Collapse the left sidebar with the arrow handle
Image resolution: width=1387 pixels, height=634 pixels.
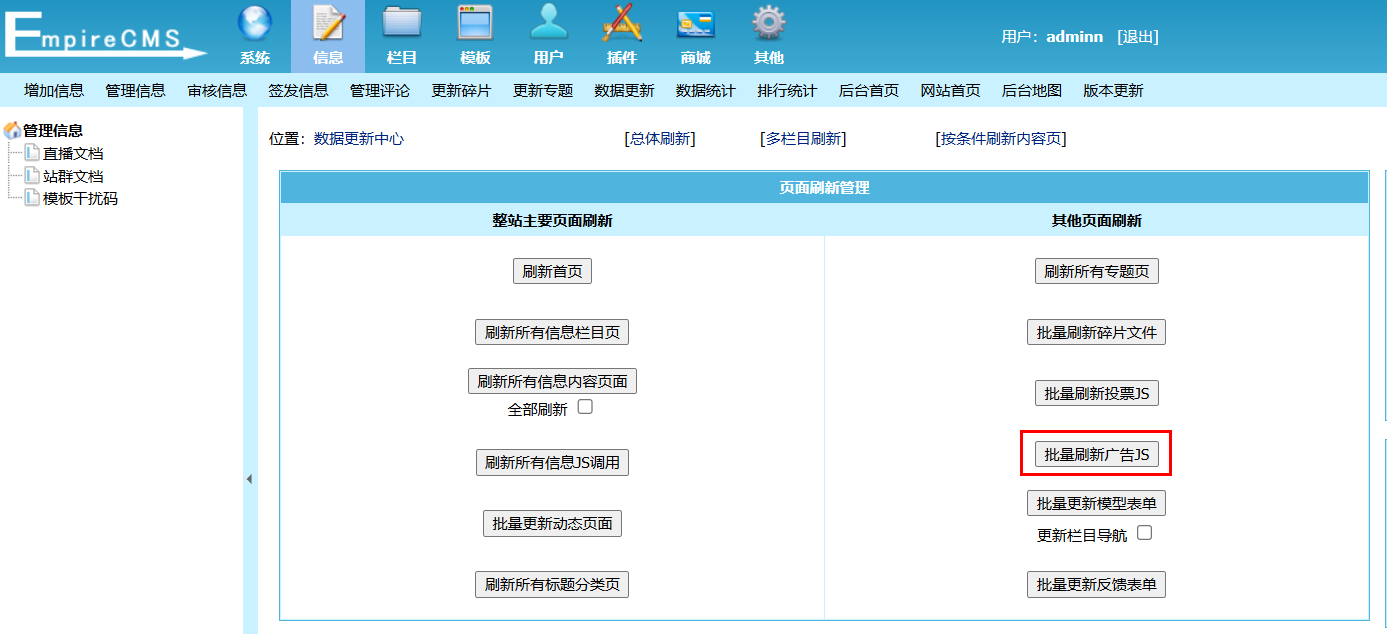pos(249,480)
